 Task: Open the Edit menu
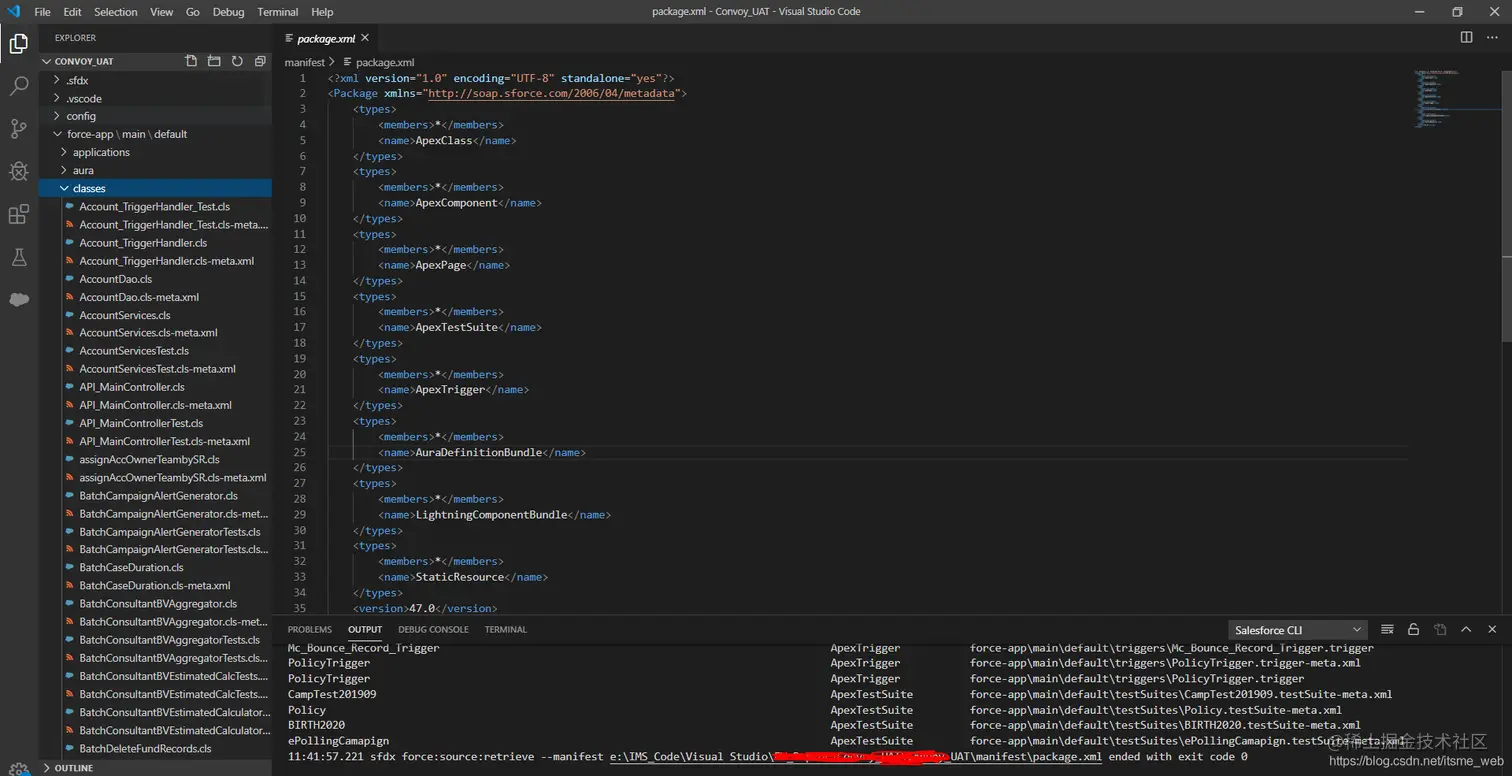[x=72, y=12]
